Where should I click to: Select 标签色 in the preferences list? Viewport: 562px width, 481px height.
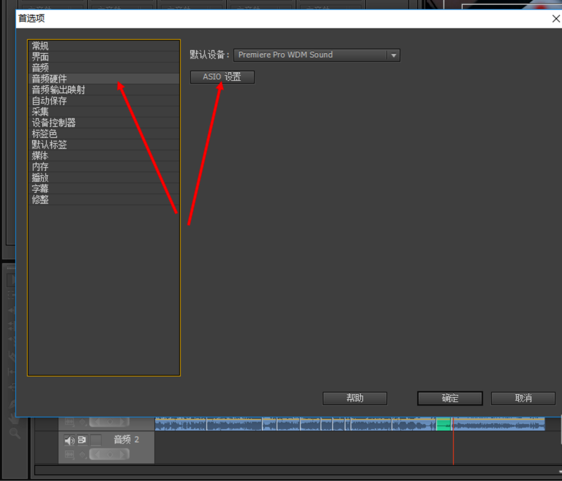[104, 134]
